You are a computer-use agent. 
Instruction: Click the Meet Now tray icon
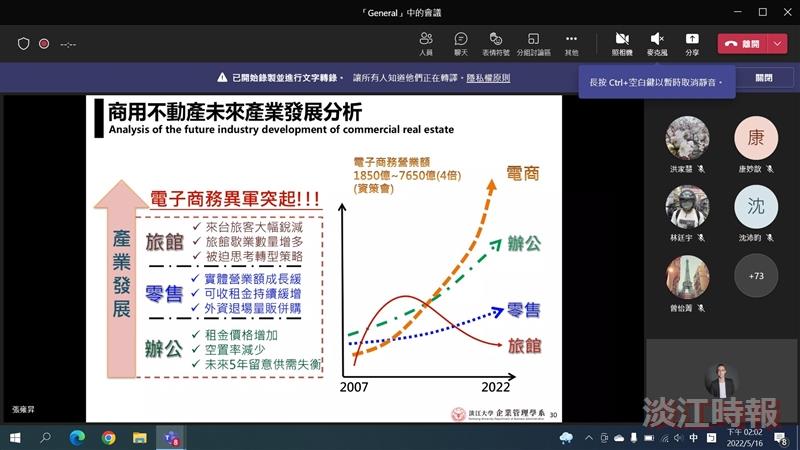604,438
